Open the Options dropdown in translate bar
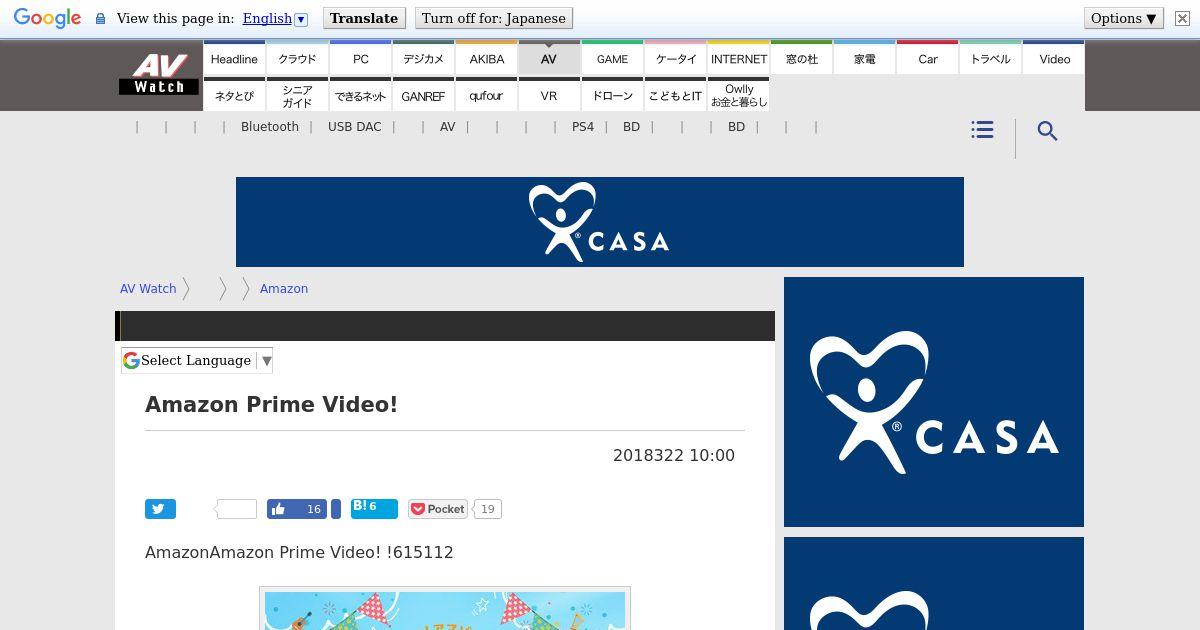1200x630 pixels. [1124, 18]
